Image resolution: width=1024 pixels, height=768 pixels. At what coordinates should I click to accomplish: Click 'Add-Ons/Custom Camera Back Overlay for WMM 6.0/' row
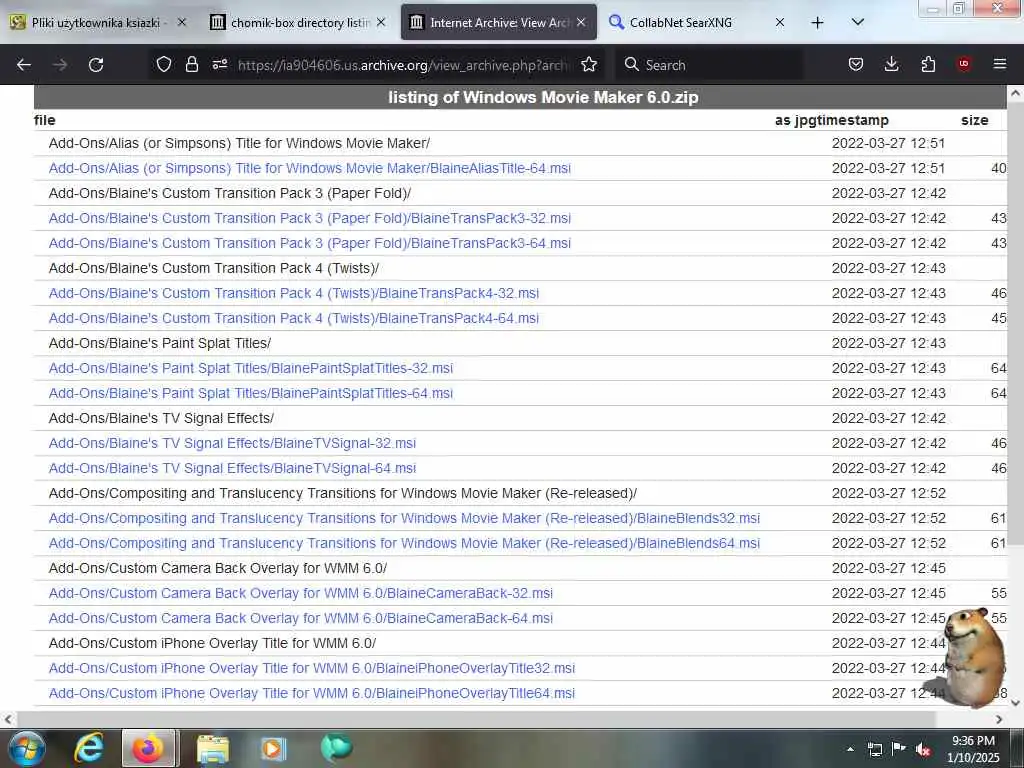click(x=520, y=568)
